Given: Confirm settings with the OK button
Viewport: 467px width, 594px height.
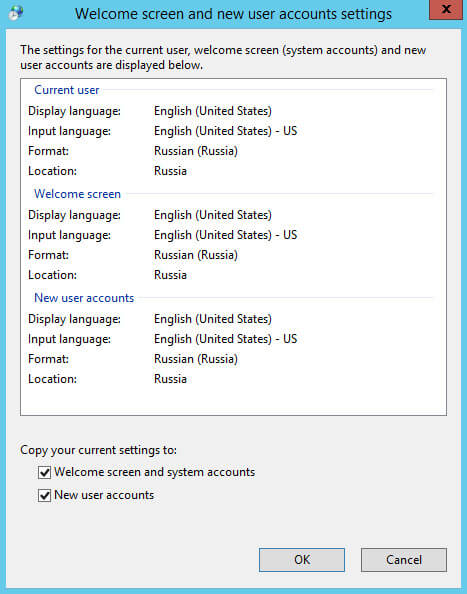Looking at the screenshot, I should [x=302, y=560].
